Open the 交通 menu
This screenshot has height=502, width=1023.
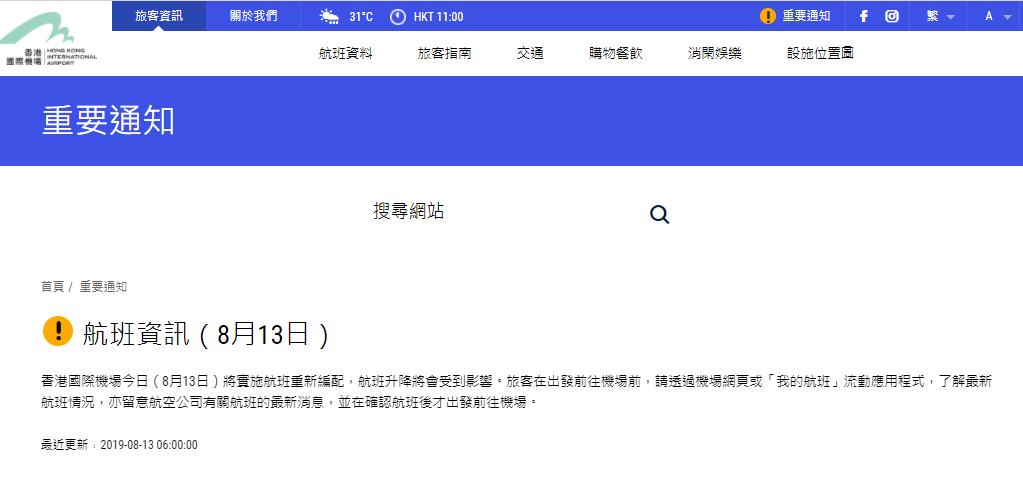click(x=530, y=54)
